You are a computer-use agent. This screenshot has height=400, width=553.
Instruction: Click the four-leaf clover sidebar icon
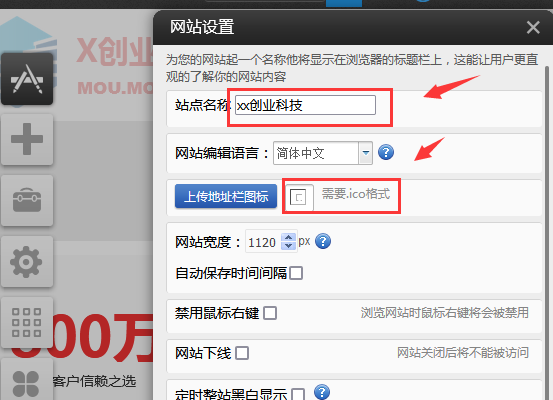point(27,382)
